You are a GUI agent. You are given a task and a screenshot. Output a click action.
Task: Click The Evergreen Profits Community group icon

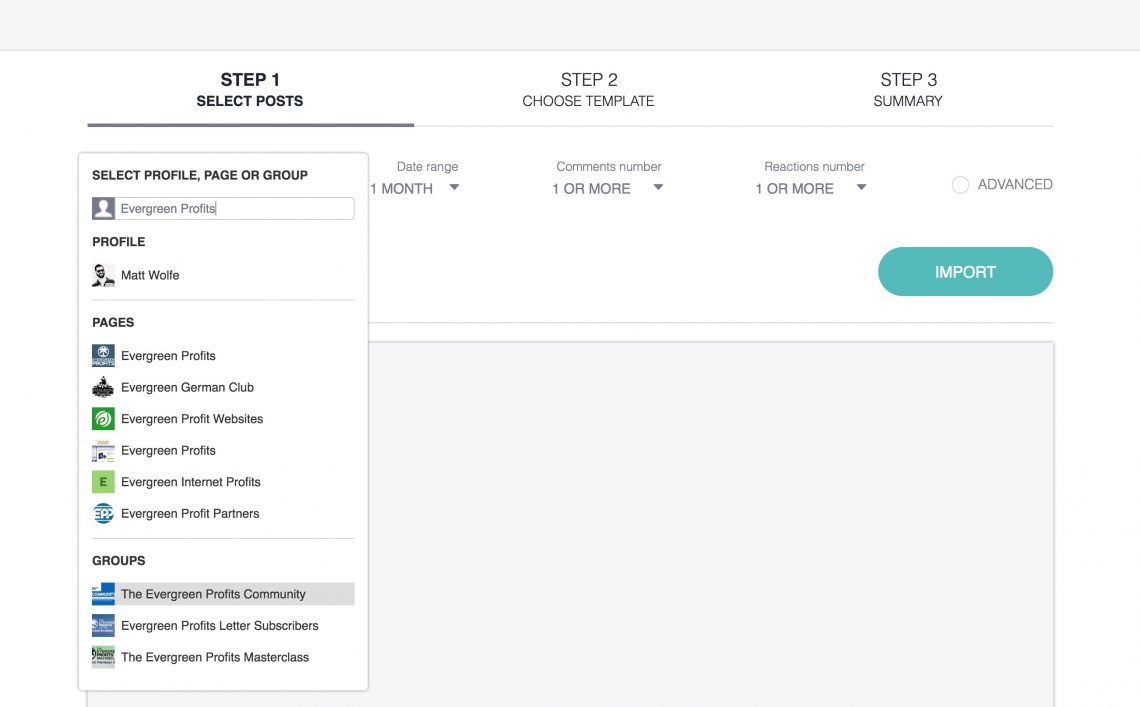(103, 594)
